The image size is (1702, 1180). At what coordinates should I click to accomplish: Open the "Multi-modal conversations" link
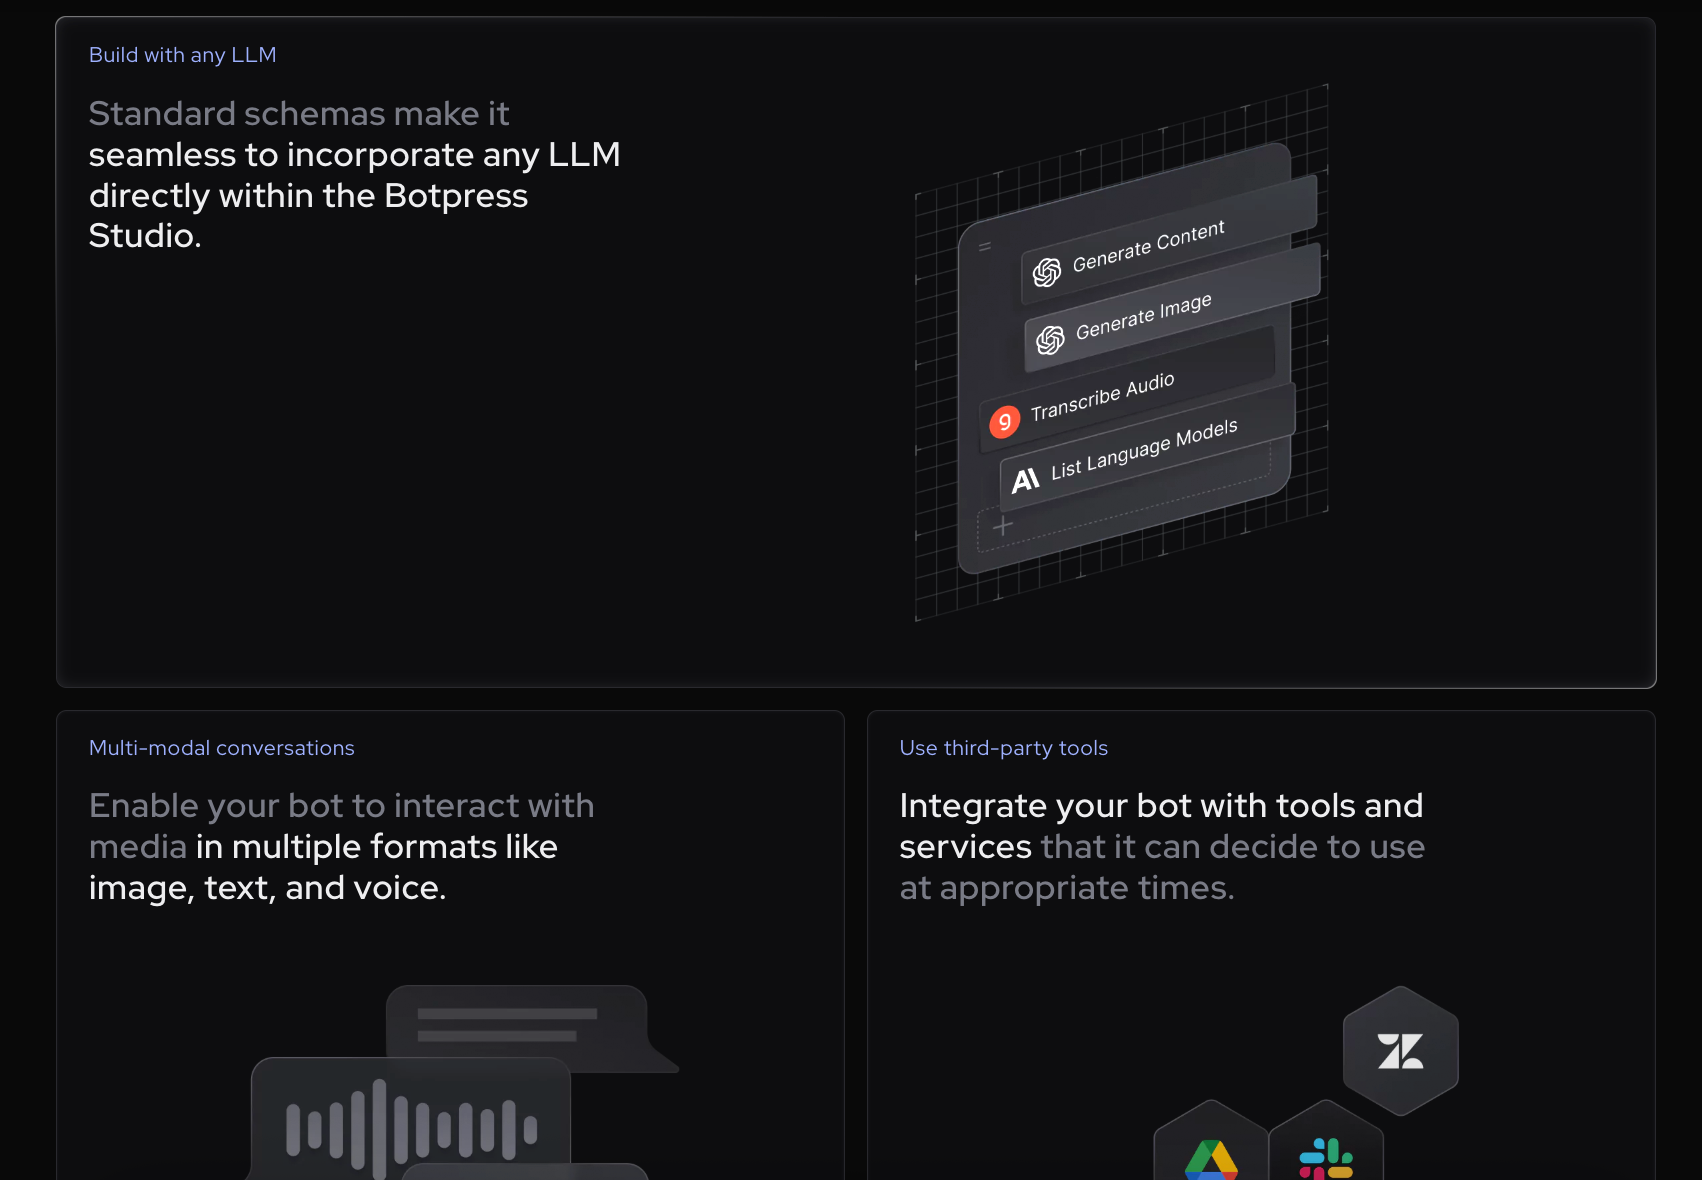click(x=222, y=748)
